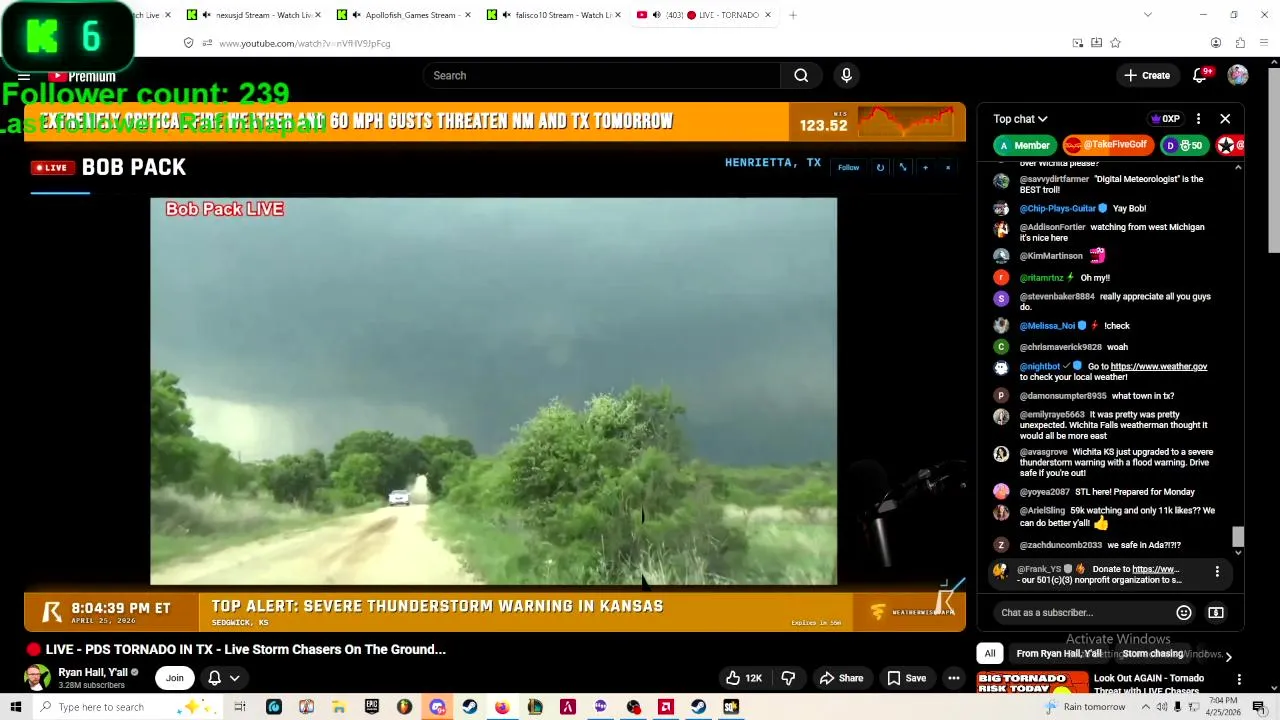The image size is (1280, 720).
Task: Open Task View on the taskbar
Action: 240,707
